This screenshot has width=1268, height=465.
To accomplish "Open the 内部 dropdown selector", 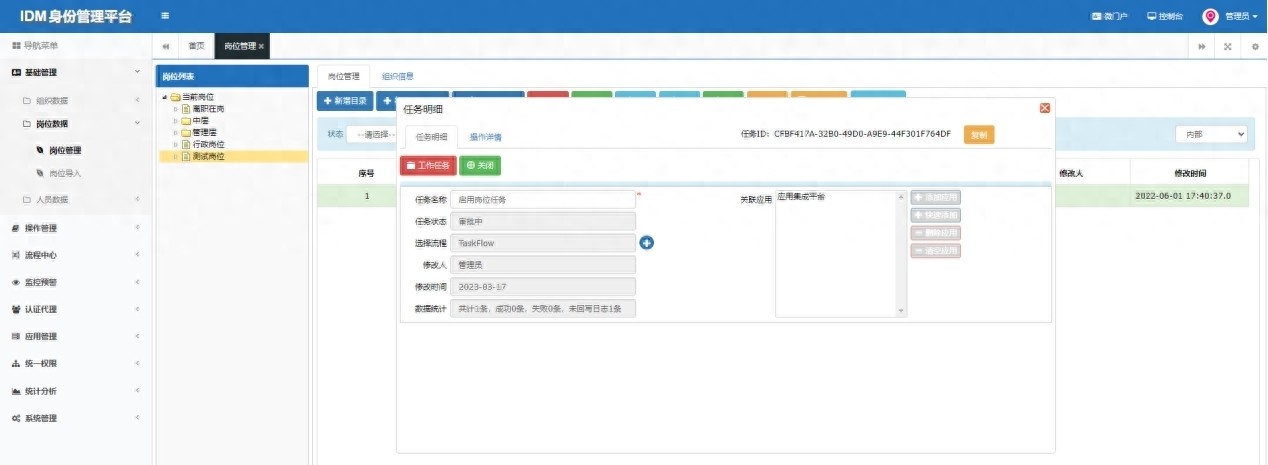I will [1210, 134].
